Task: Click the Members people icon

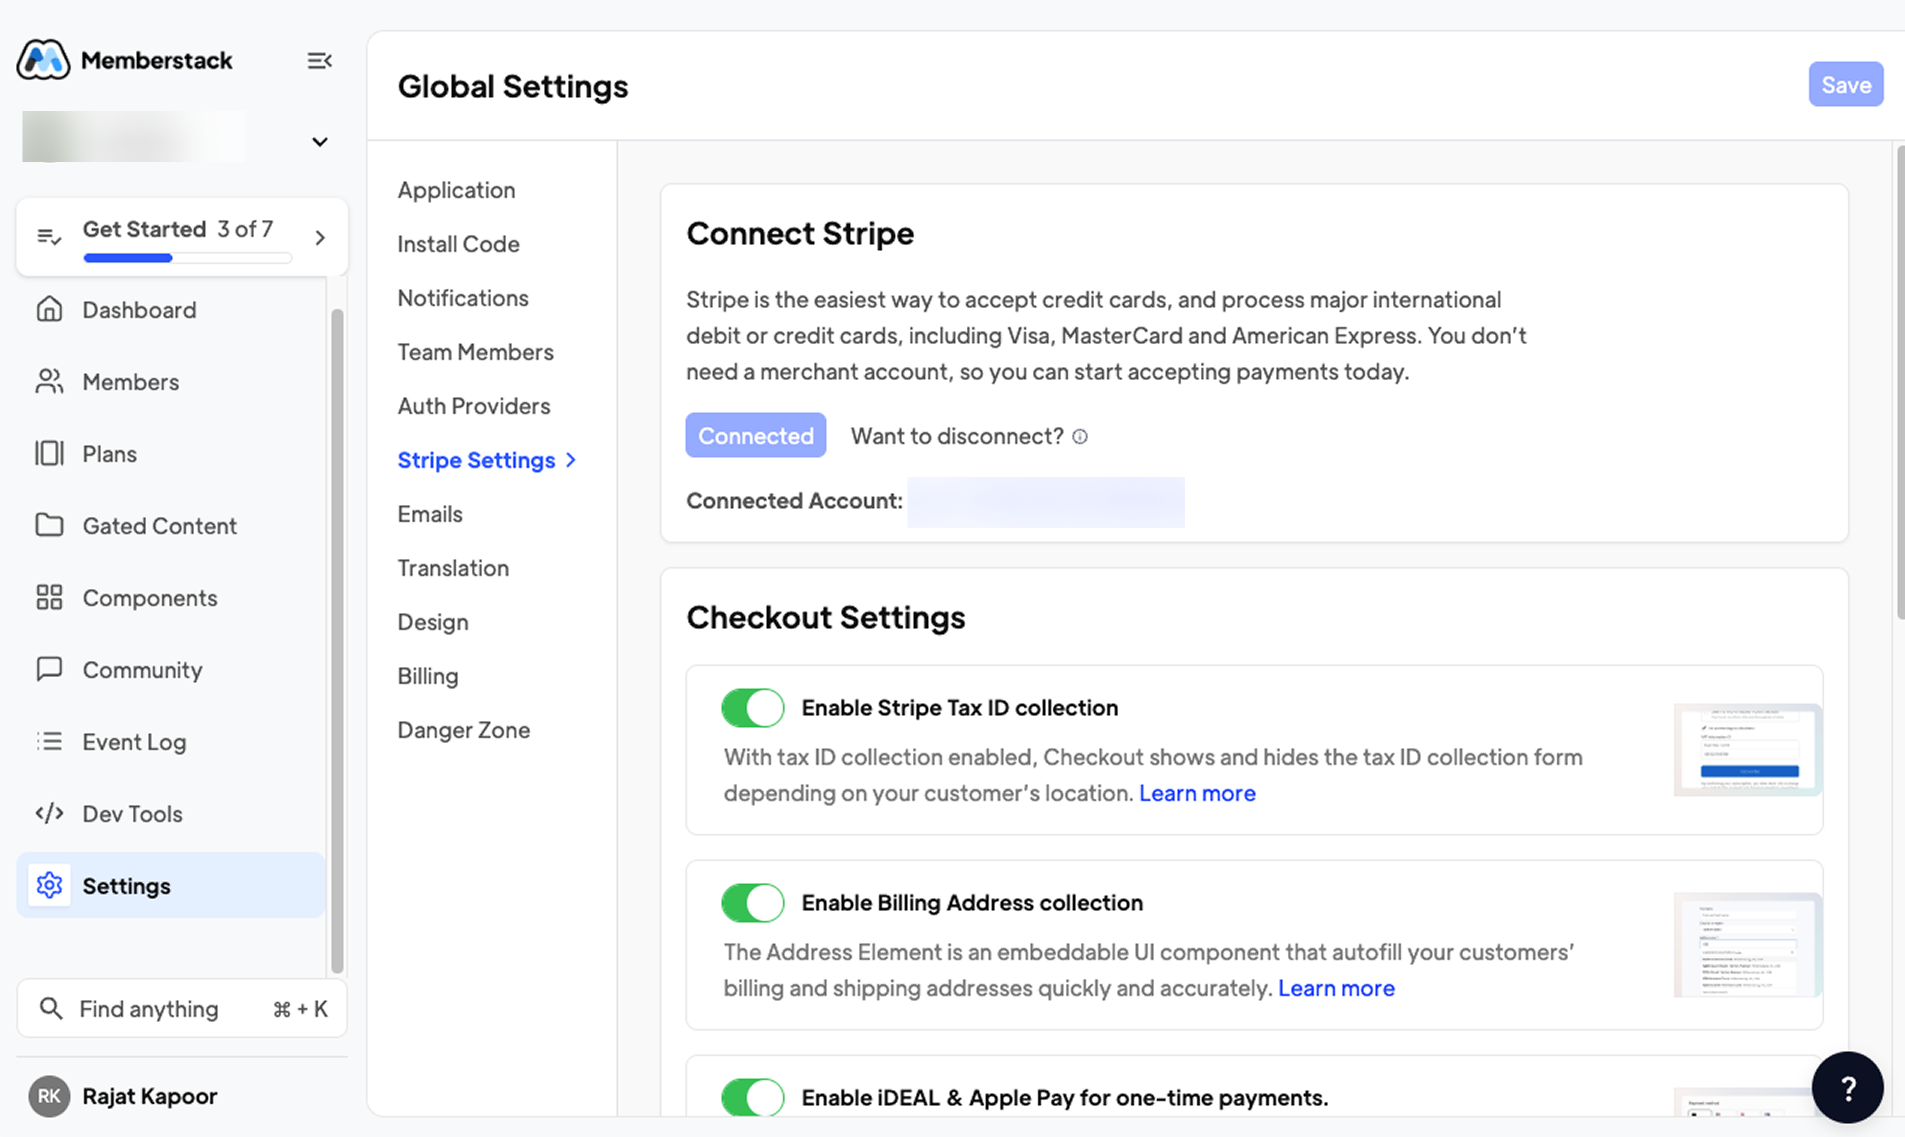Action: coord(49,381)
